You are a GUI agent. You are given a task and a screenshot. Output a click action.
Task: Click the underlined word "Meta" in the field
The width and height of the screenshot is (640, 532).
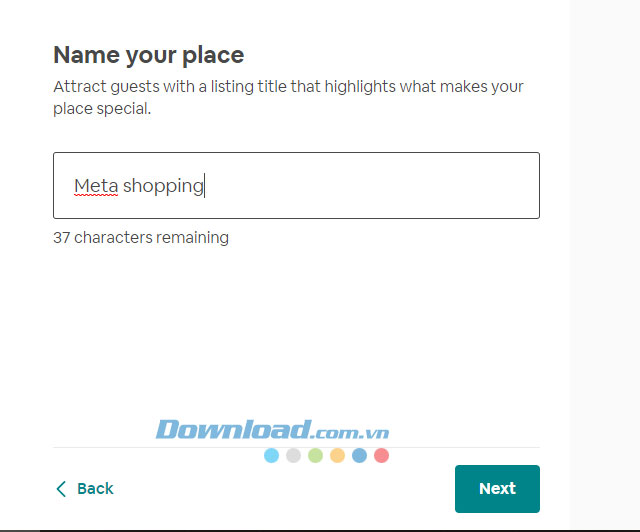pyautogui.click(x=95, y=186)
